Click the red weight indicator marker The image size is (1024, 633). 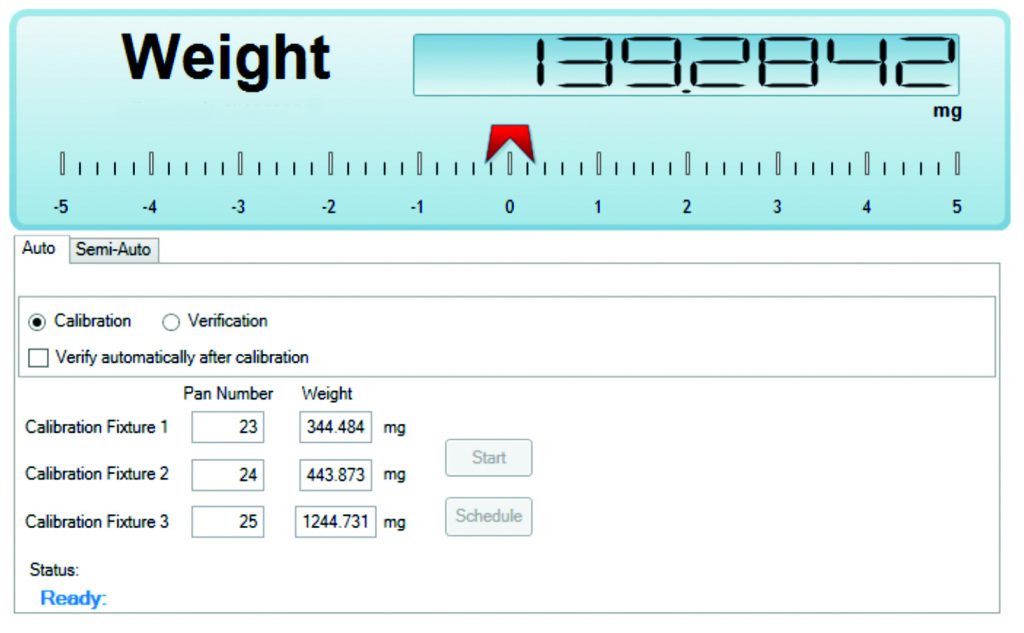(509, 143)
